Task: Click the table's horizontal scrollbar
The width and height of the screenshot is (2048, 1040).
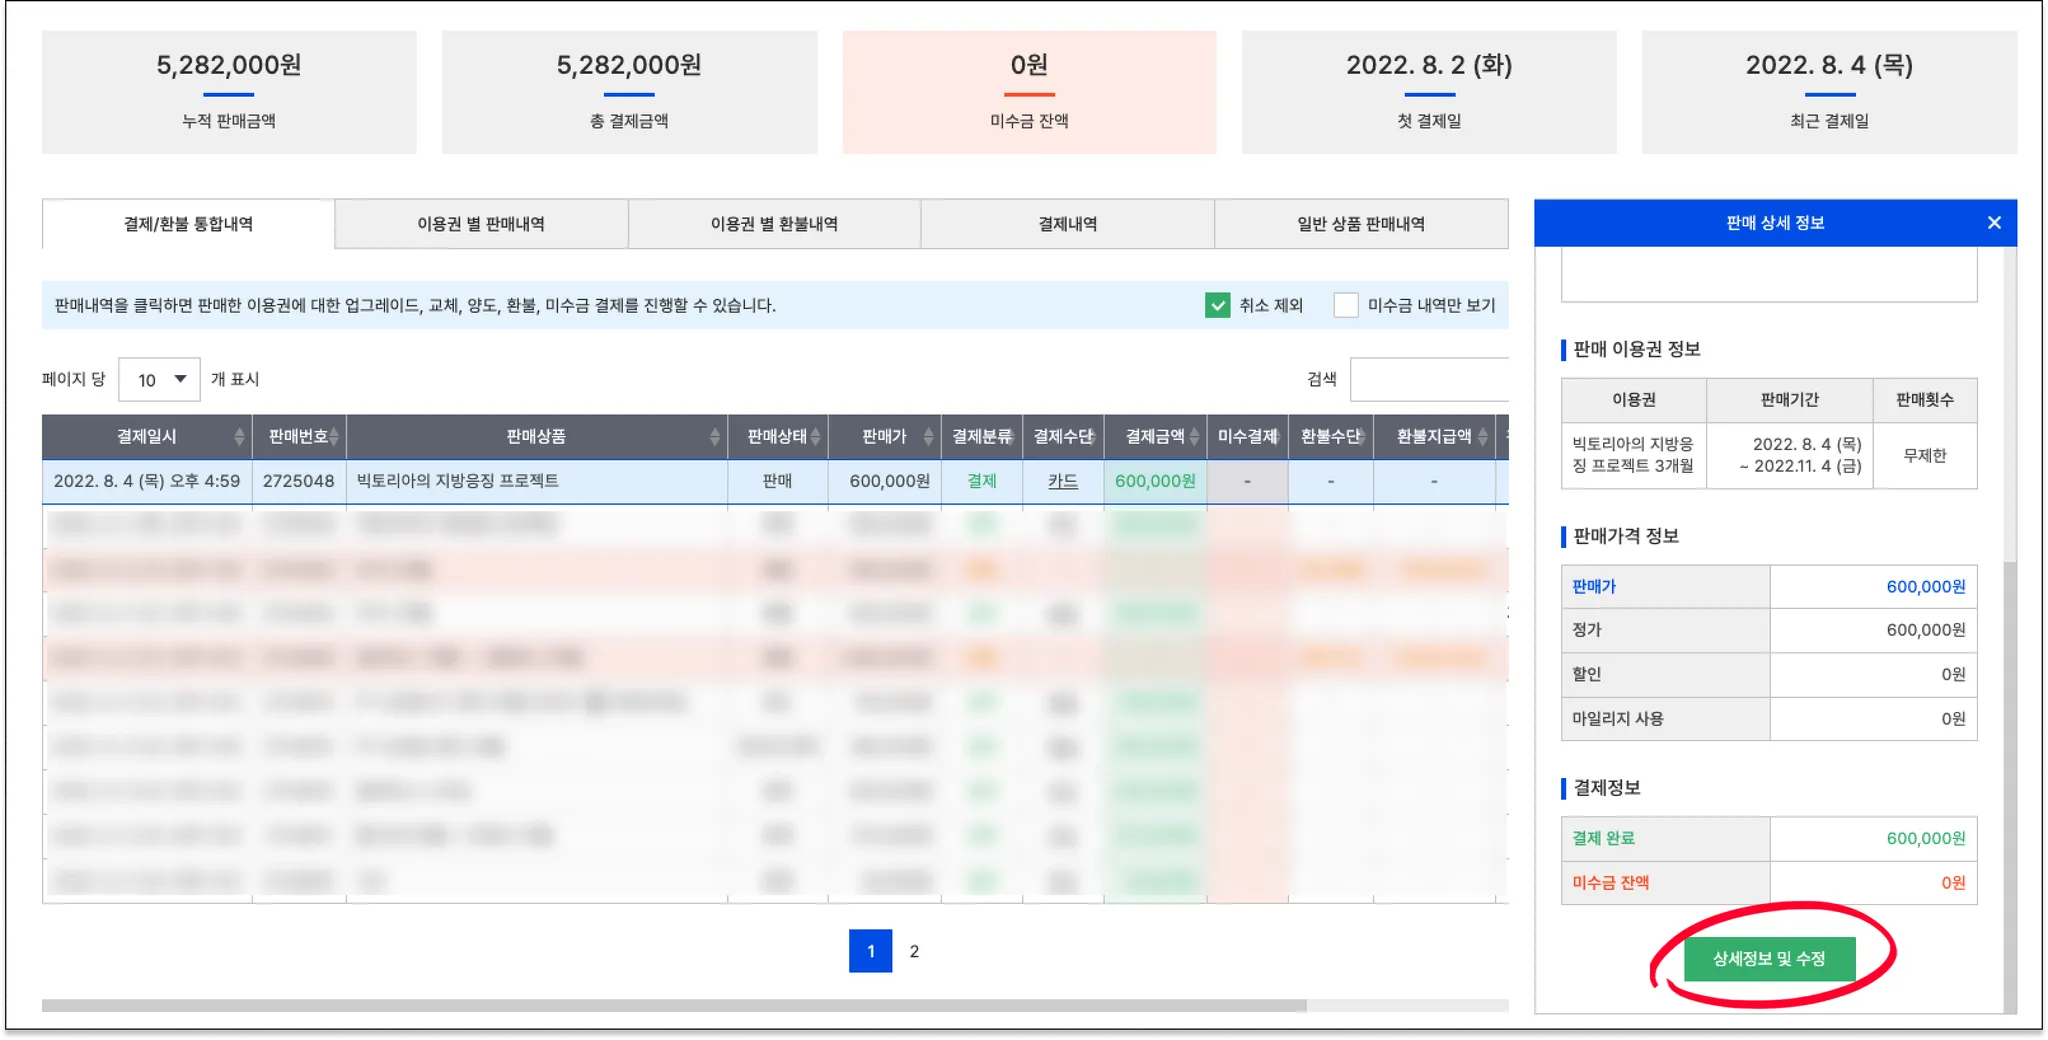Action: (x=674, y=1006)
